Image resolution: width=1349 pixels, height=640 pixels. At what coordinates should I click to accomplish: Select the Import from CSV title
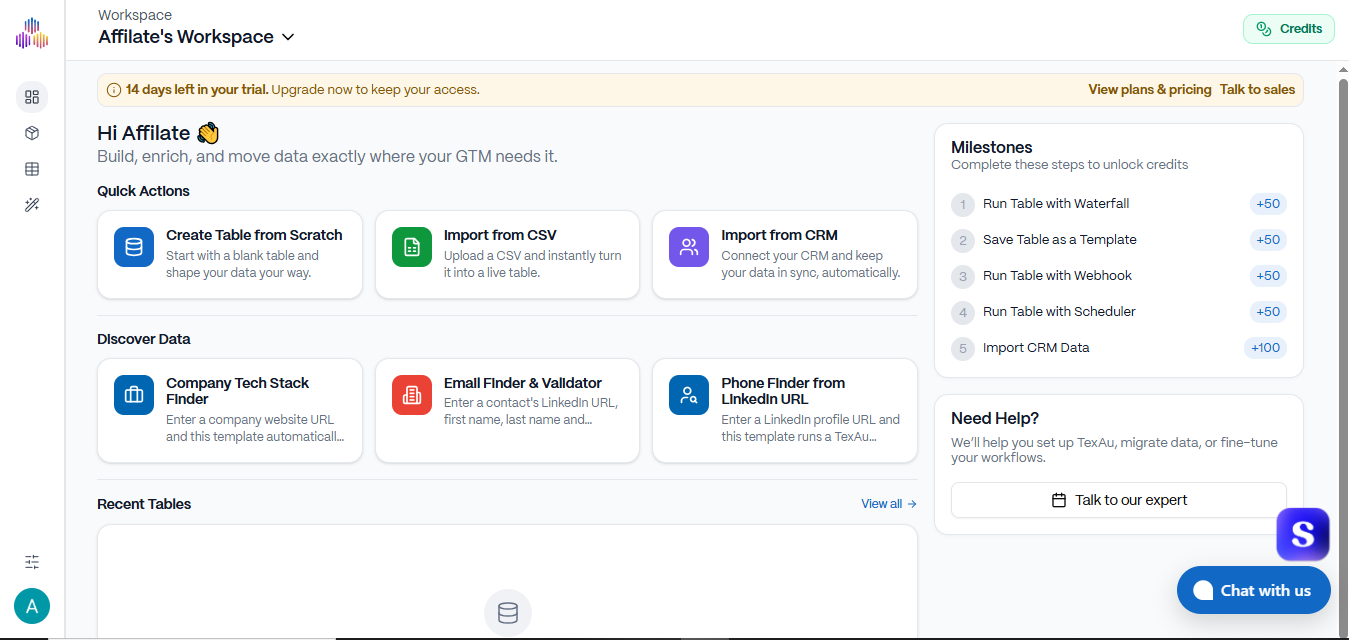500,235
